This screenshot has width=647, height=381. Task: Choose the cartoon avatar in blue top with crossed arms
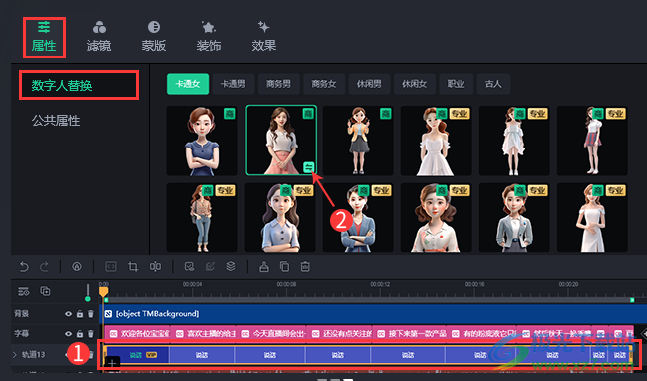(202, 141)
